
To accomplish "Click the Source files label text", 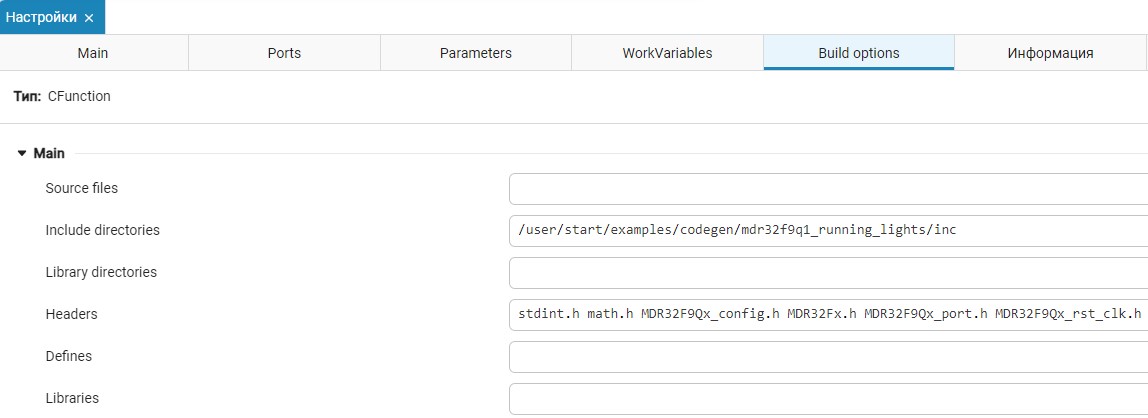I will point(82,188).
